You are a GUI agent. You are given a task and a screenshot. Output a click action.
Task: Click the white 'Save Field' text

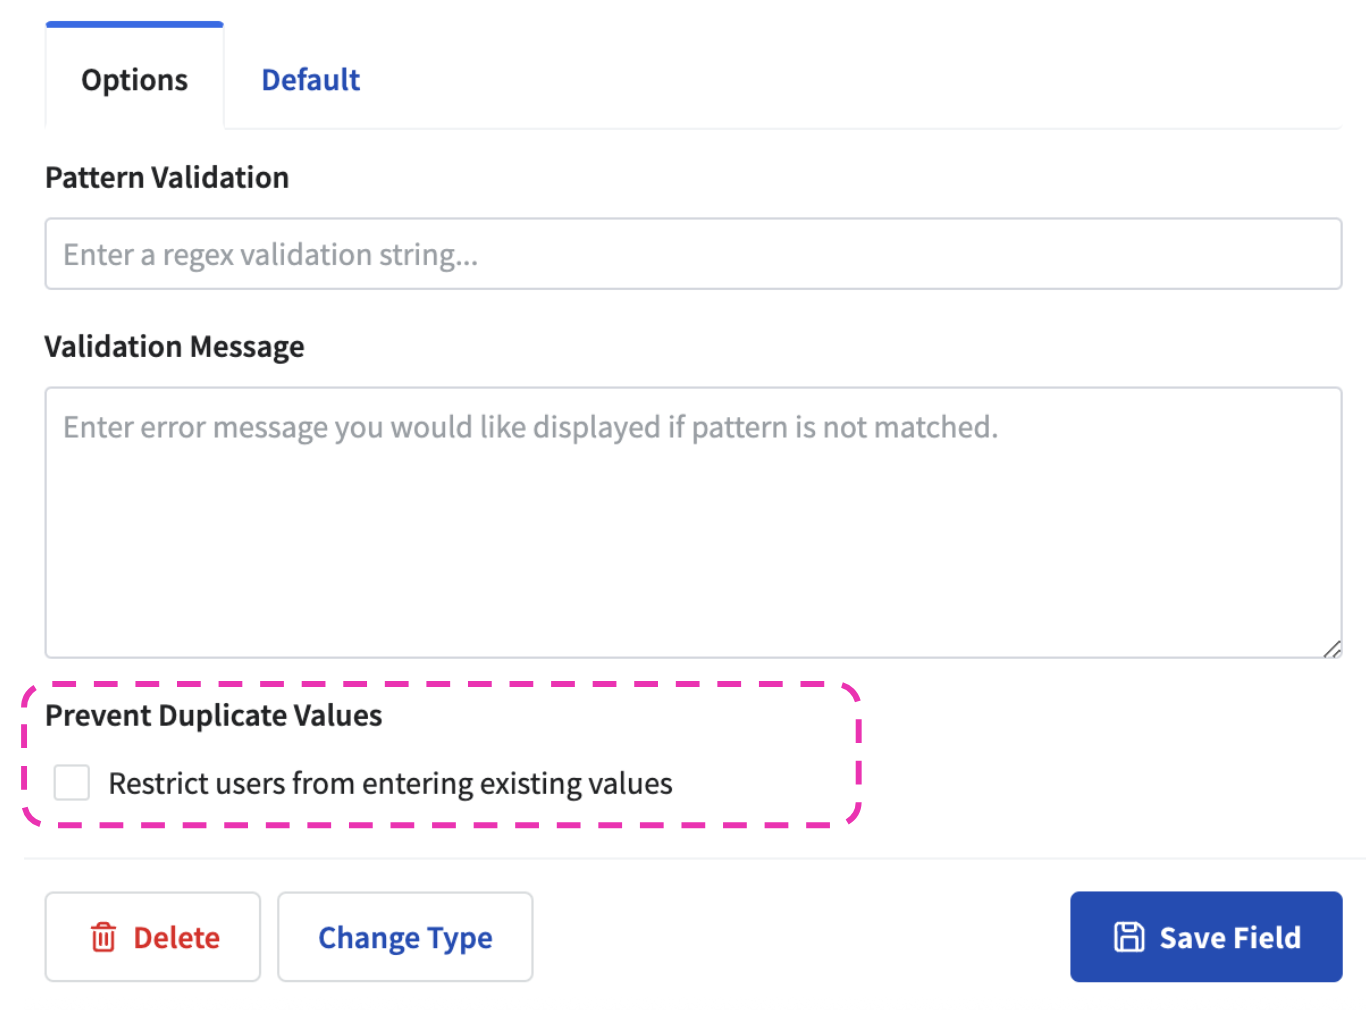1230,937
